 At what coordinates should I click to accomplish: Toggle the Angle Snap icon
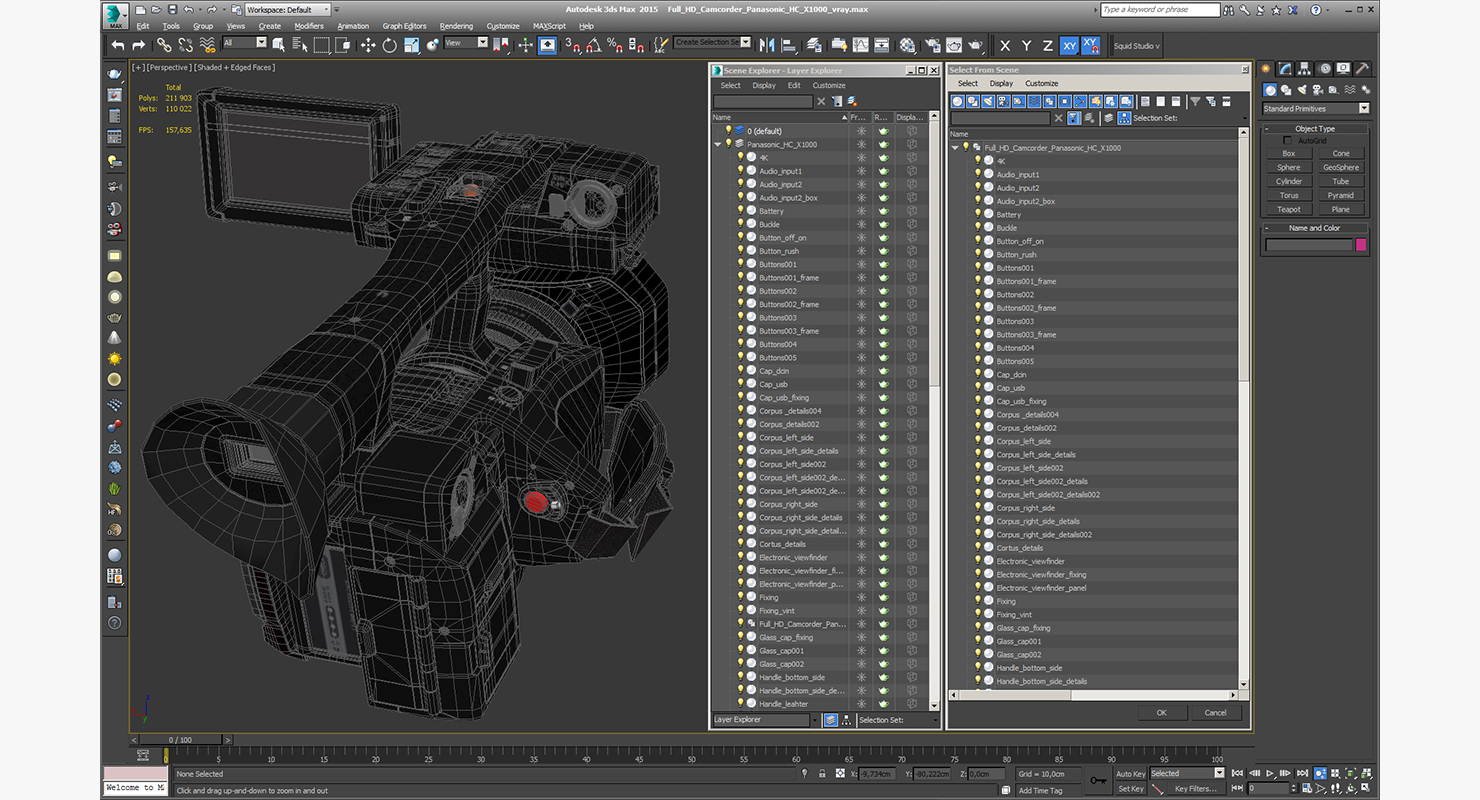pyautogui.click(x=594, y=45)
